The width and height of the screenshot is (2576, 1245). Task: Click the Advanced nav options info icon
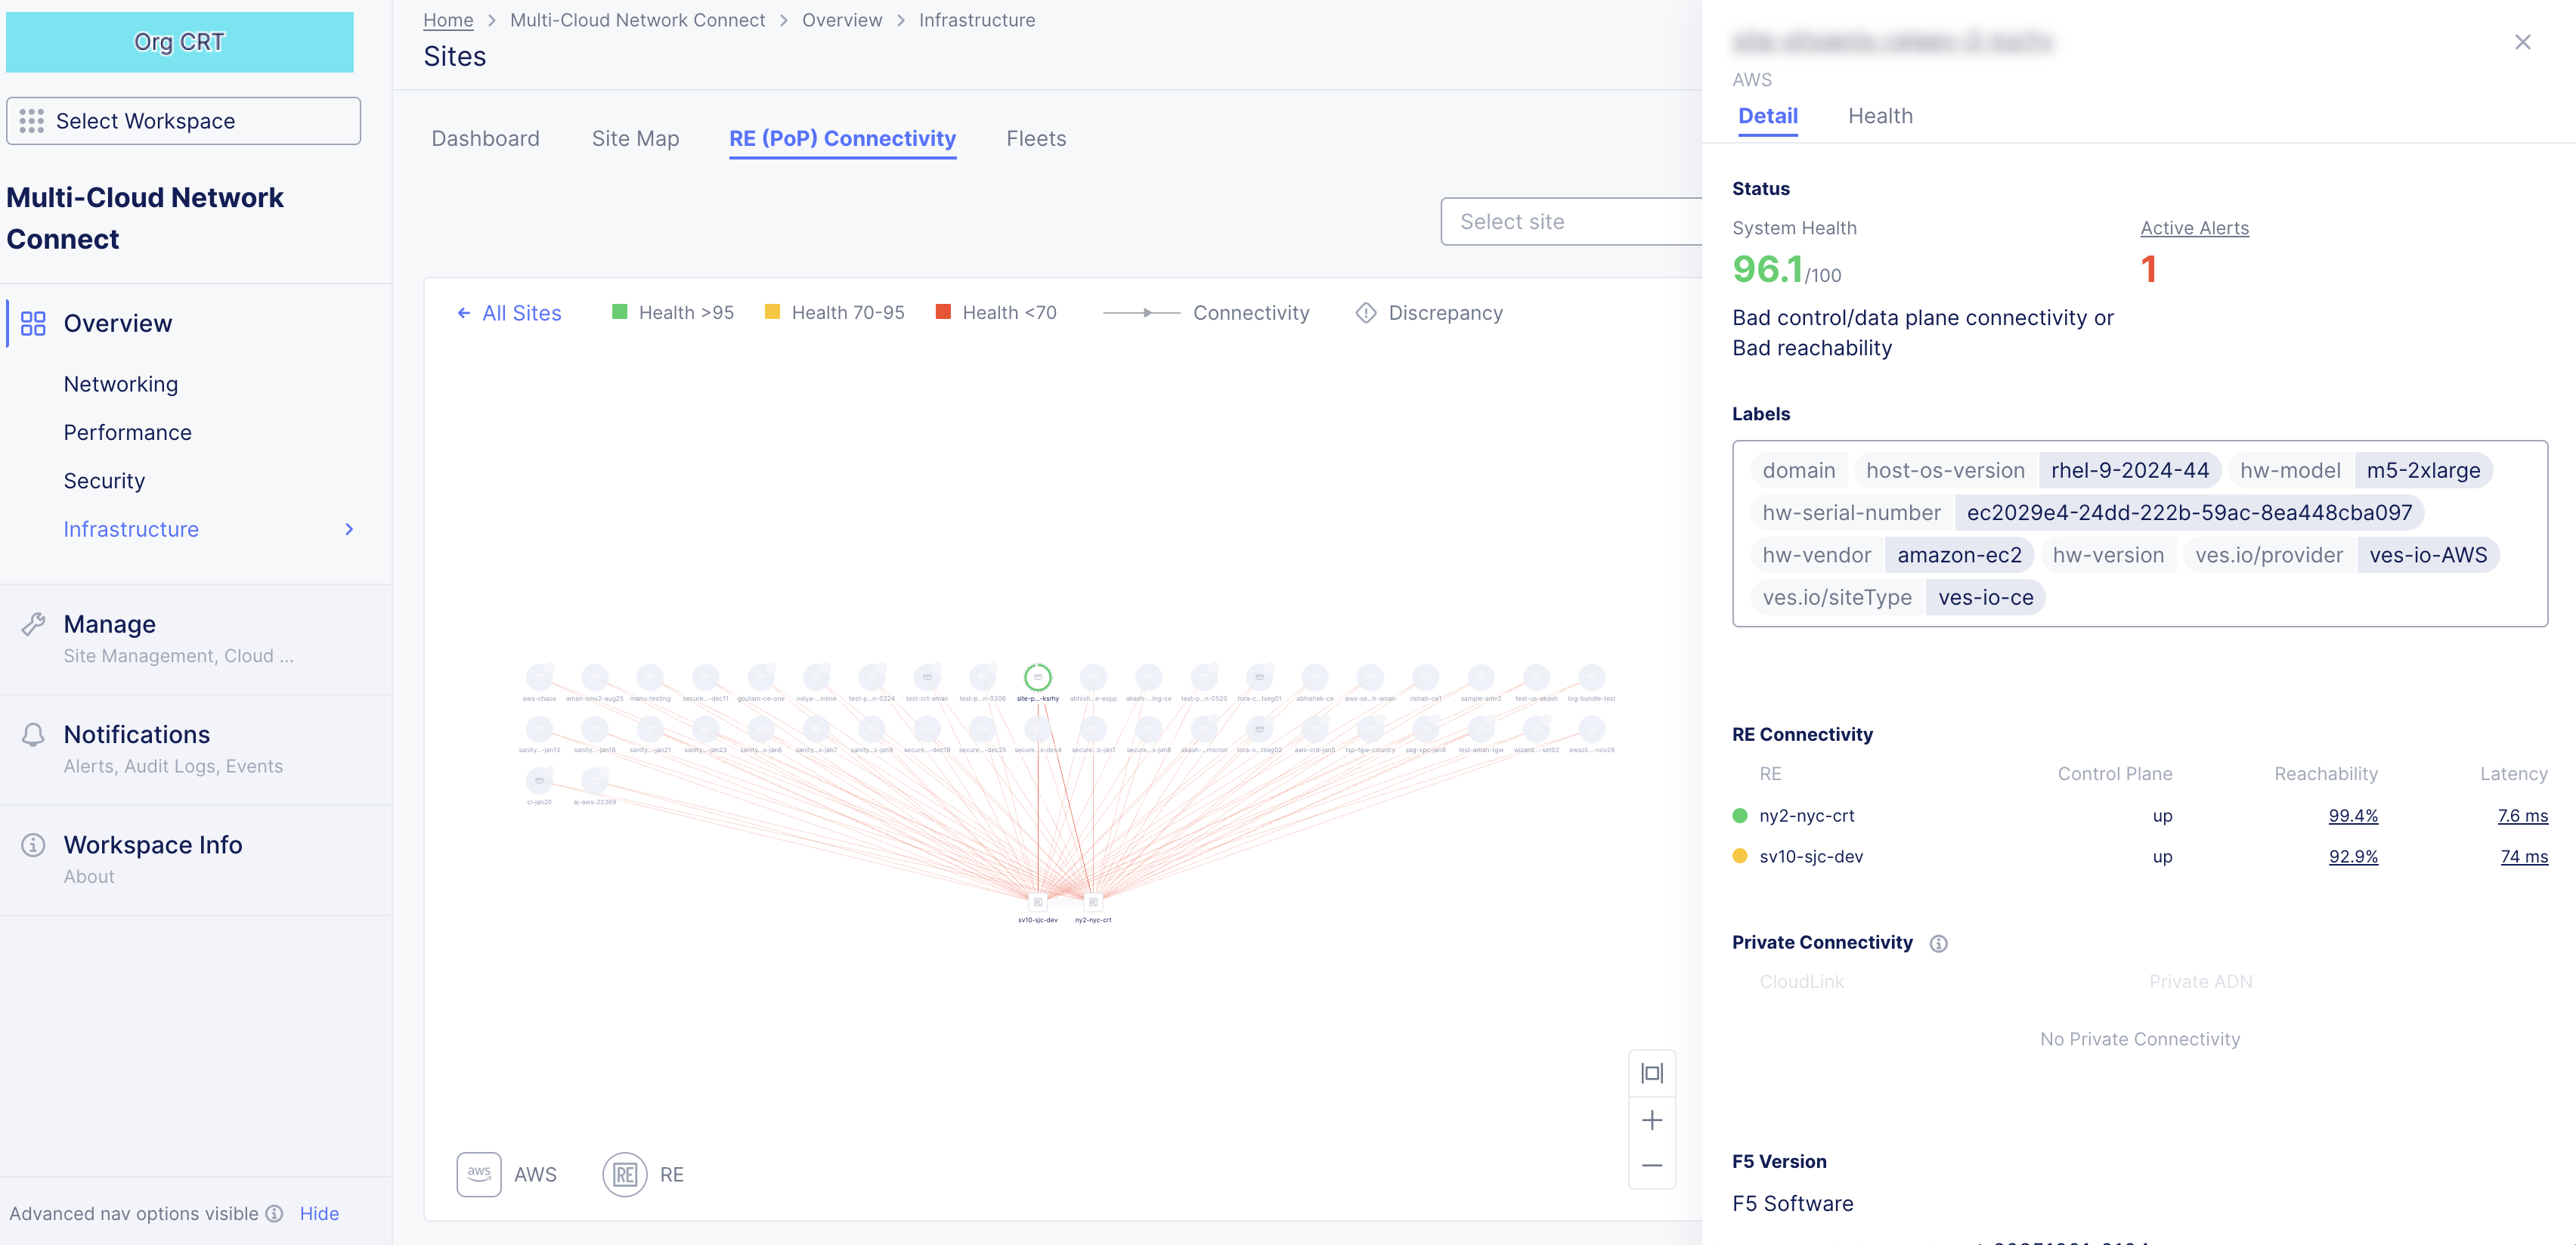click(x=274, y=1213)
